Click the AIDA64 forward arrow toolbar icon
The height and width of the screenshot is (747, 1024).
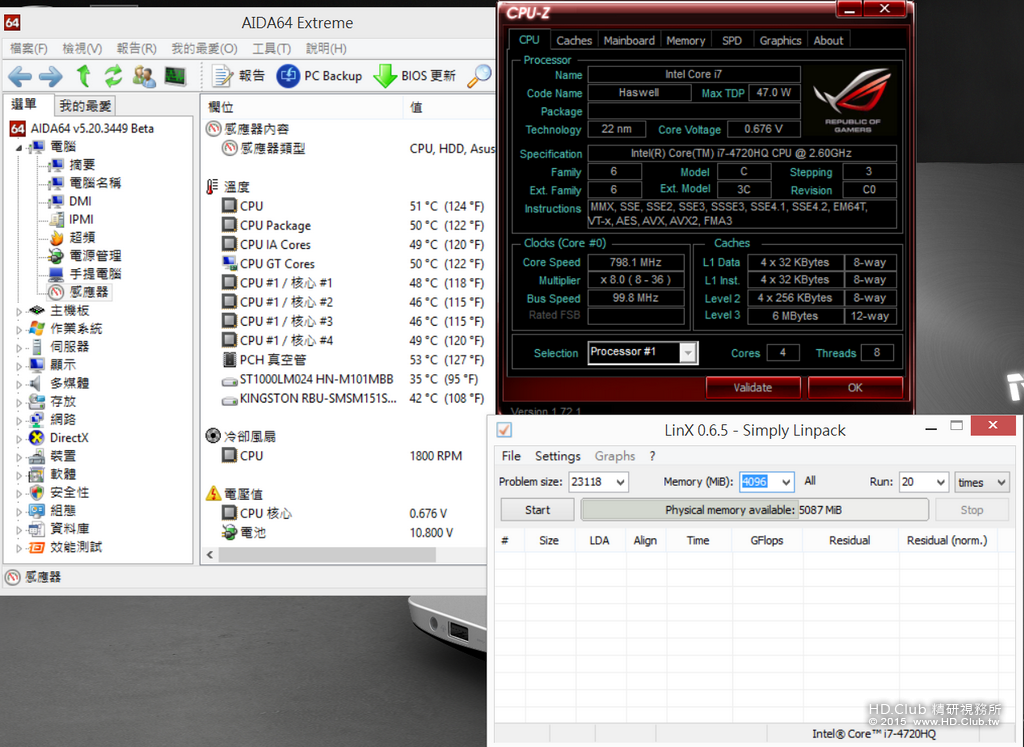tap(50, 76)
